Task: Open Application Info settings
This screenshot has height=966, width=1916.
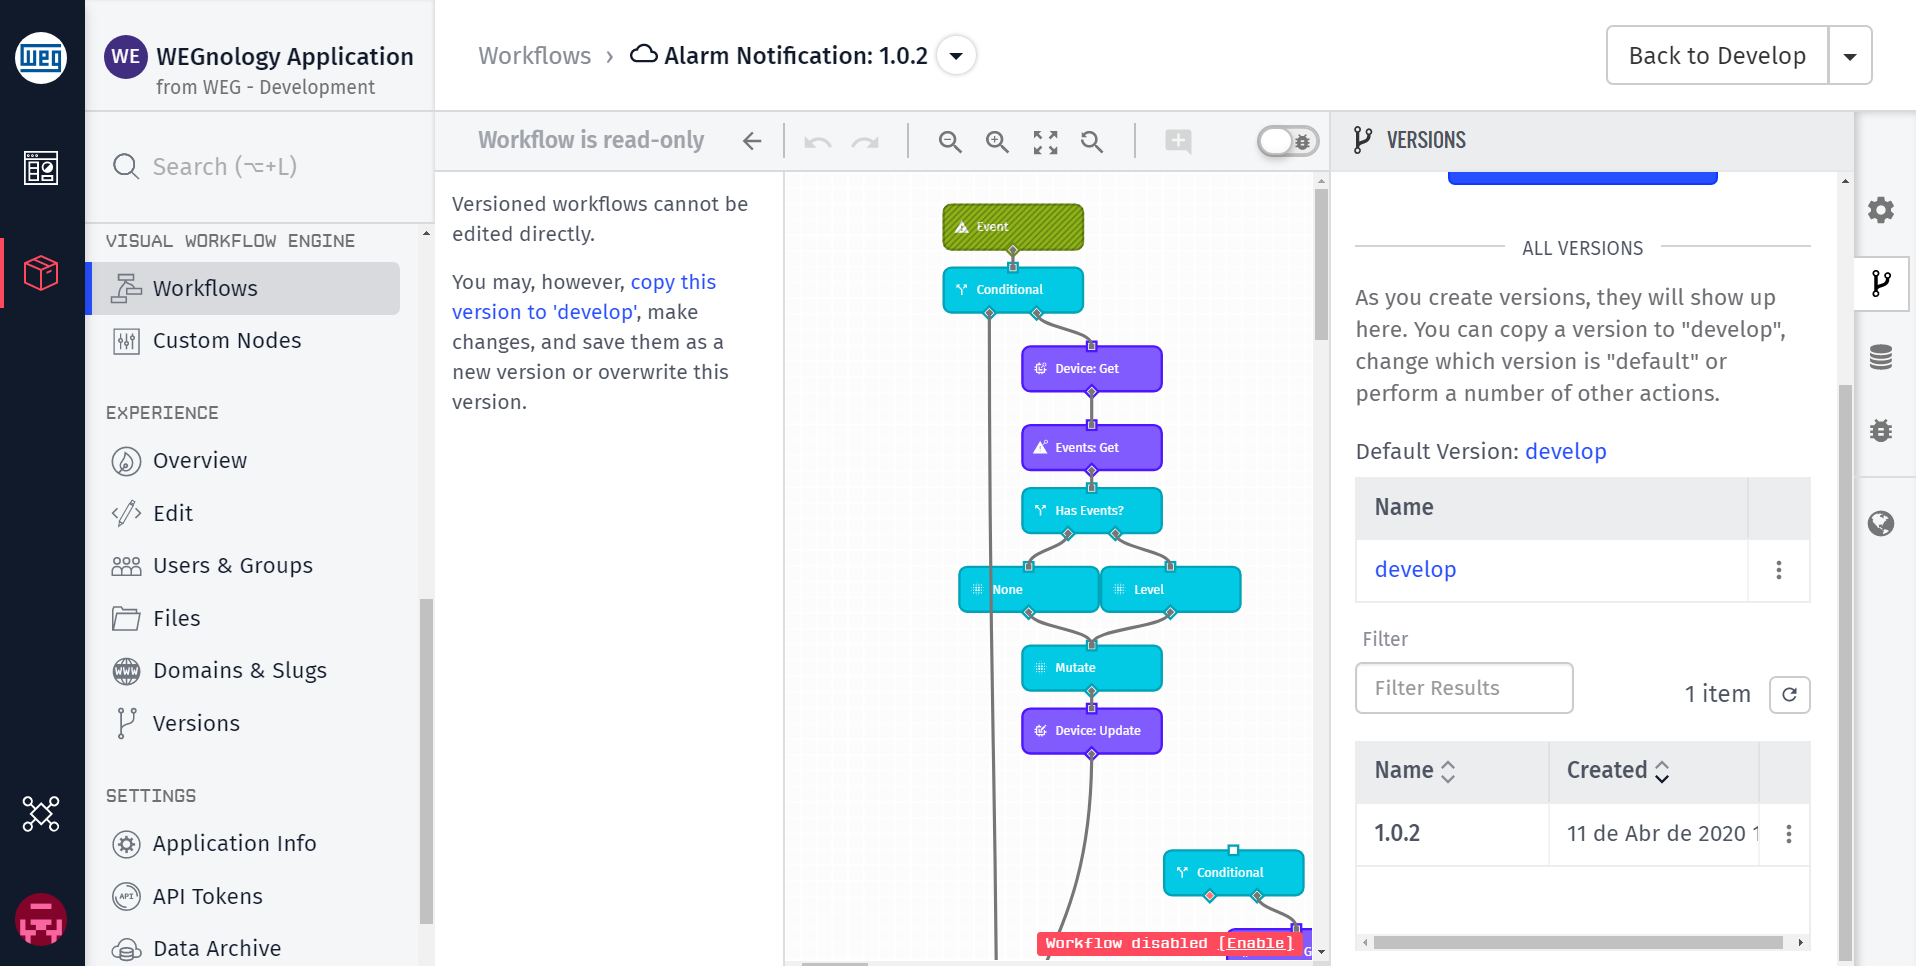Action: tap(234, 844)
